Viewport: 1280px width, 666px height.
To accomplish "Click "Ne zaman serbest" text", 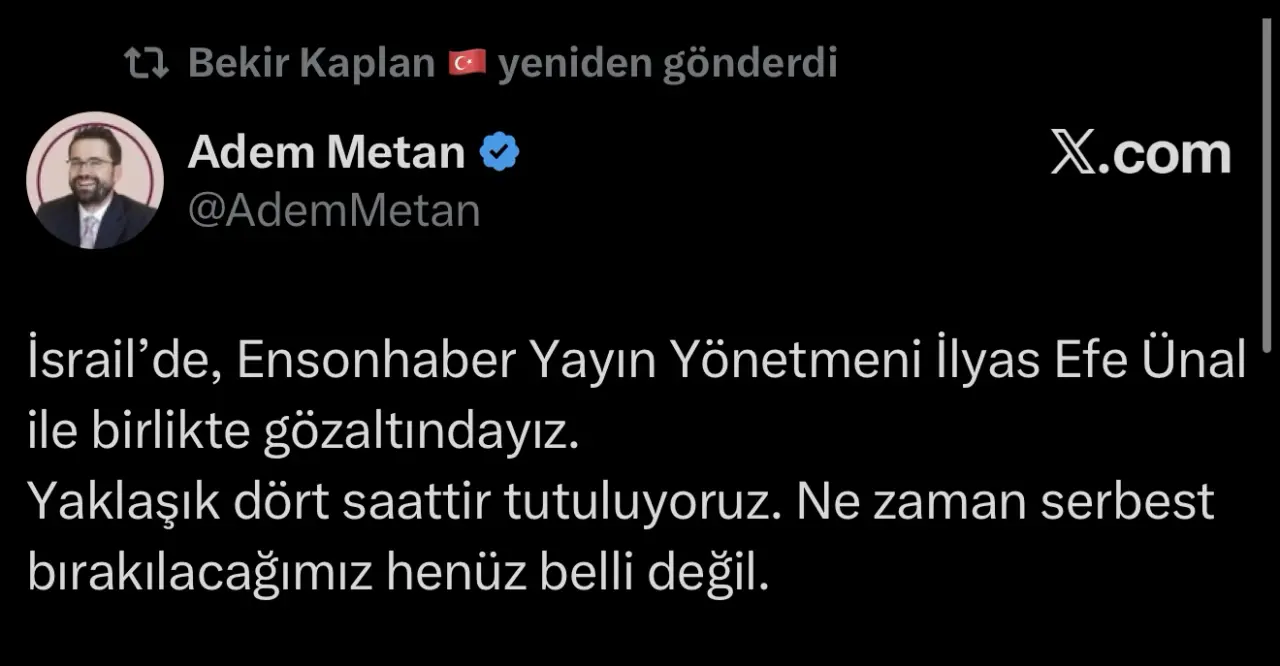I will (x=1005, y=505).
